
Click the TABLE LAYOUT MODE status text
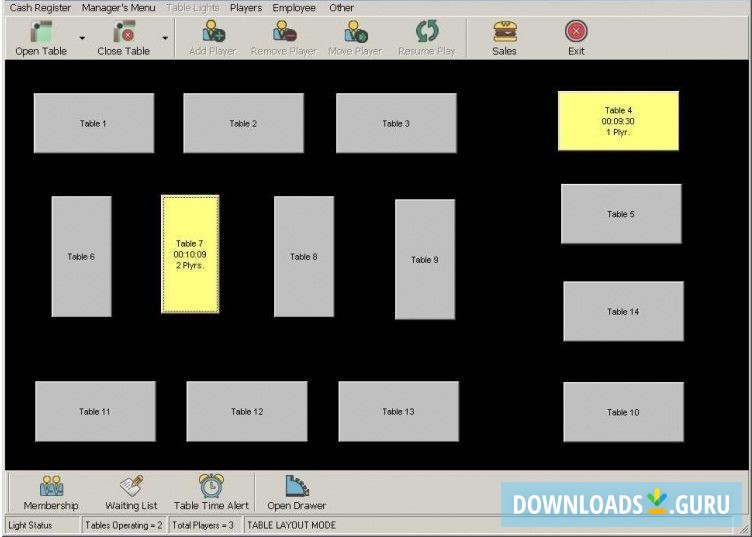[292, 525]
